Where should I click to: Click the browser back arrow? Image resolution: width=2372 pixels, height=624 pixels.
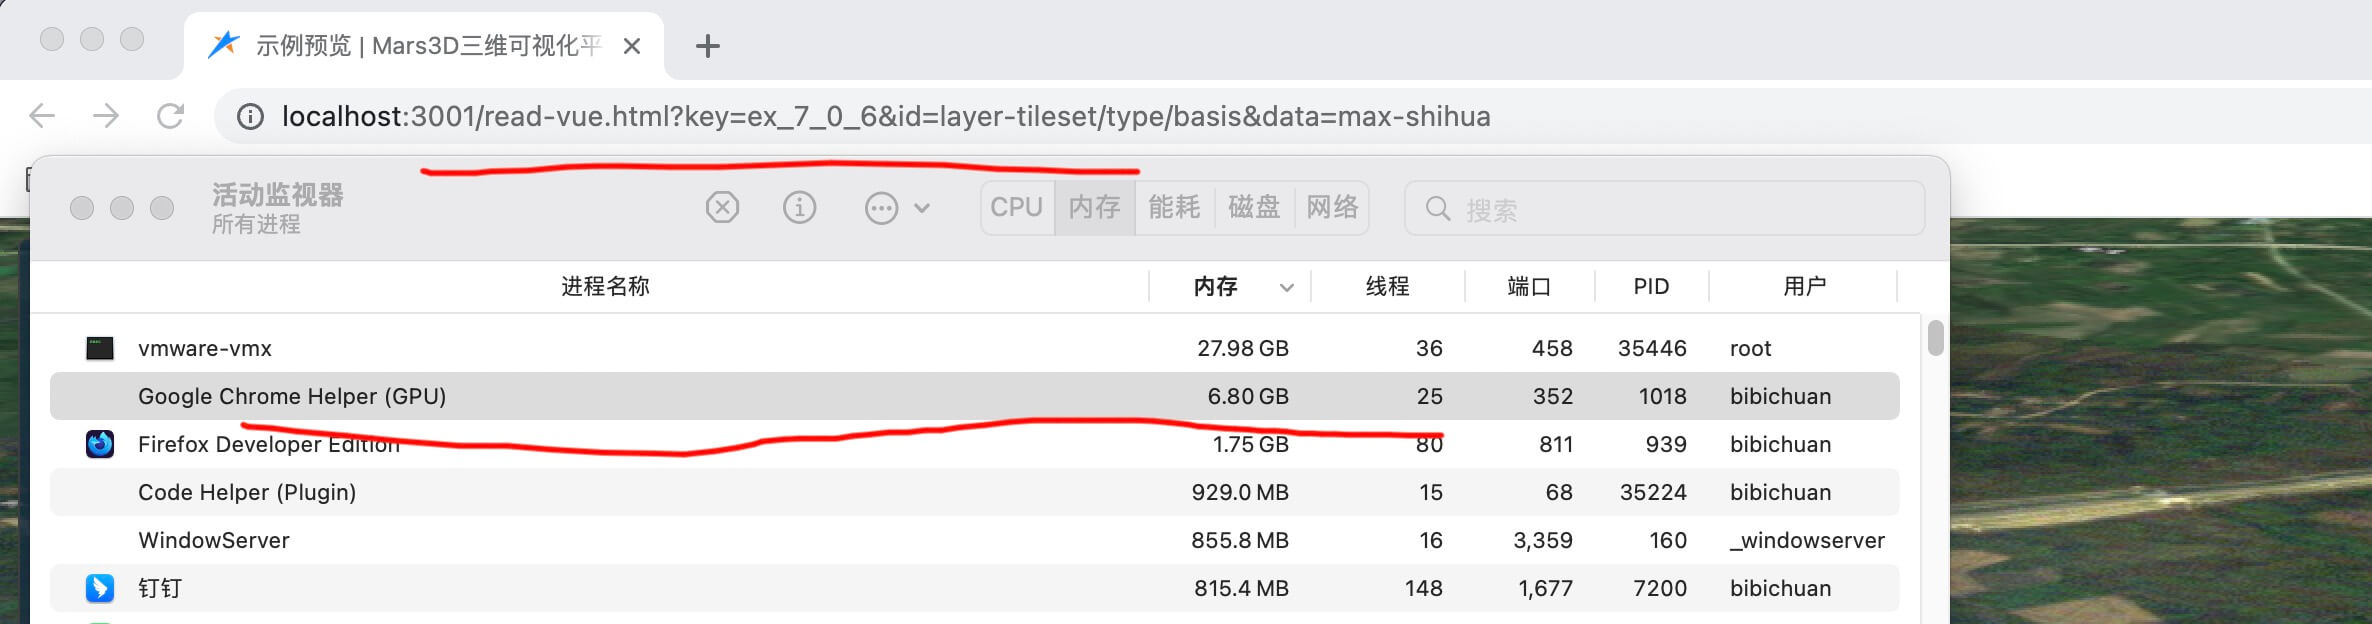pyautogui.click(x=42, y=116)
